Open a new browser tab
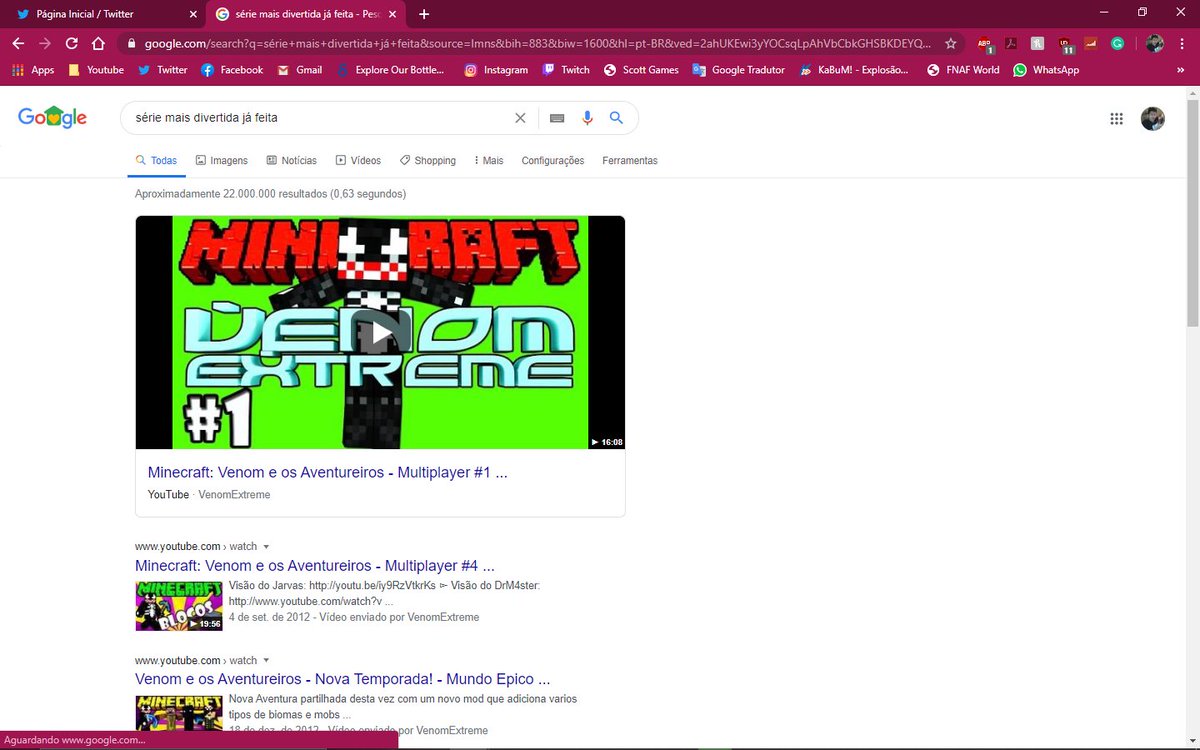 424,14
